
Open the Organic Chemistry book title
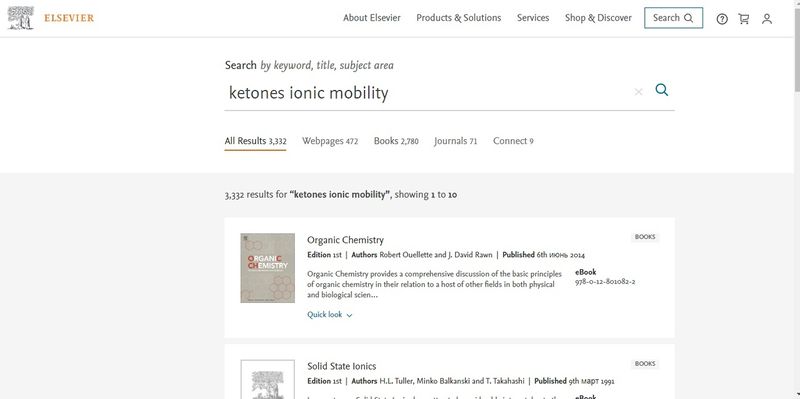[345, 240]
